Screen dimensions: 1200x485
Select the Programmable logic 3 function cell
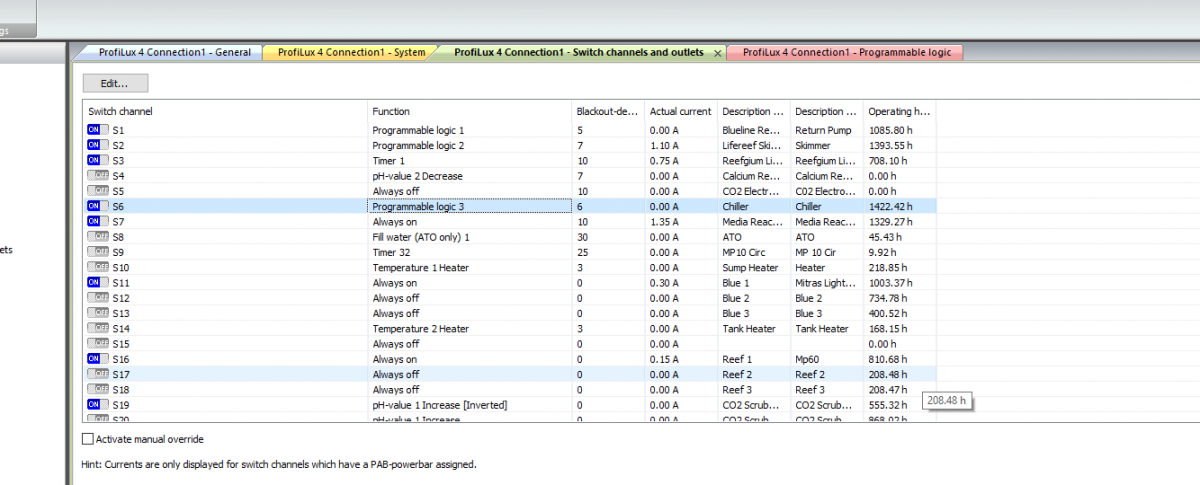click(x=470, y=206)
